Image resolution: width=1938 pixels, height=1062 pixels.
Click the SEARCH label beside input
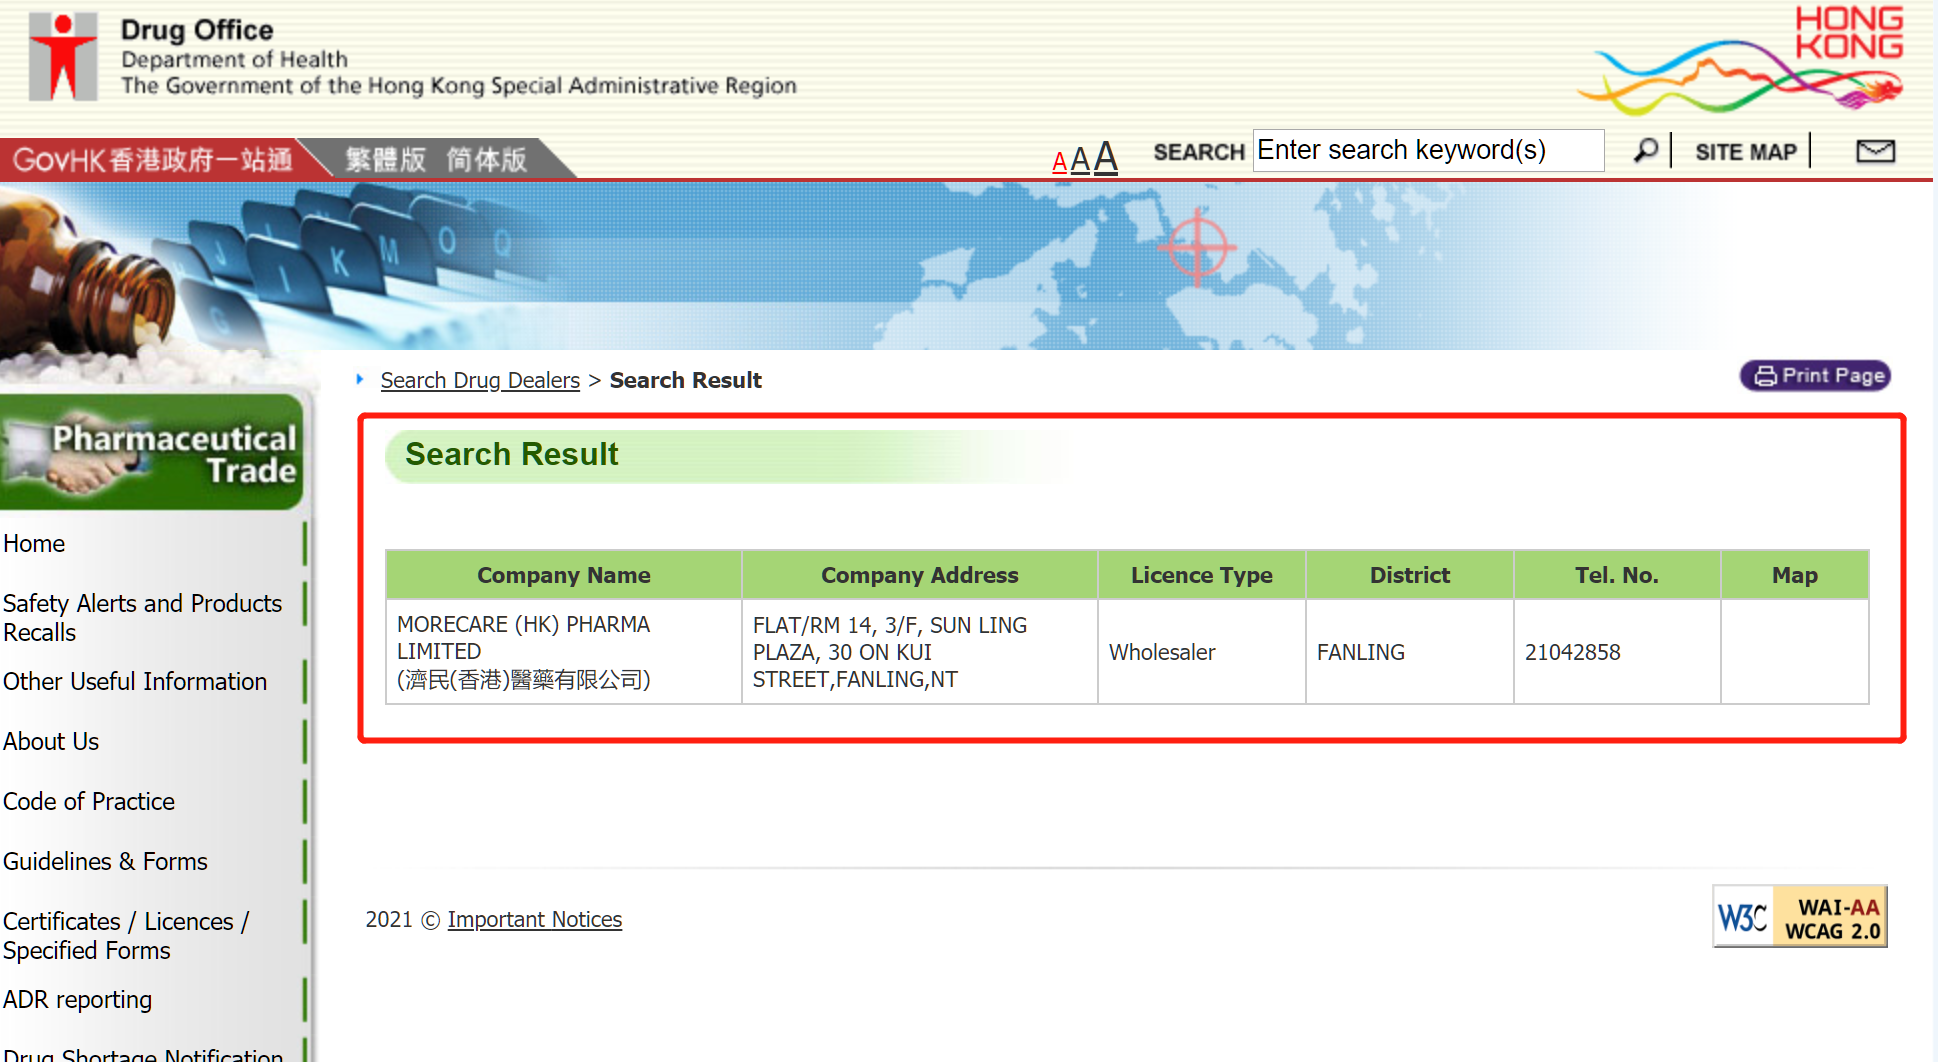coord(1198,152)
